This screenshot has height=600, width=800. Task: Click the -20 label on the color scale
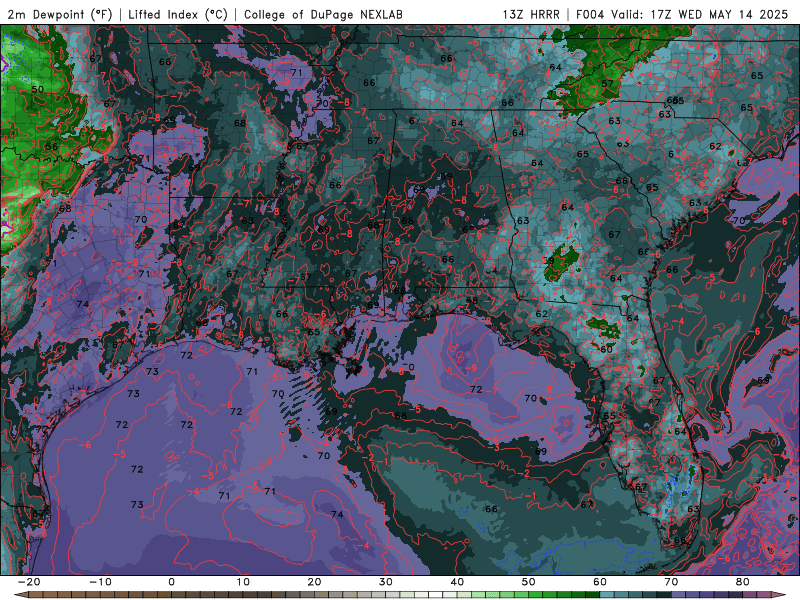29,582
